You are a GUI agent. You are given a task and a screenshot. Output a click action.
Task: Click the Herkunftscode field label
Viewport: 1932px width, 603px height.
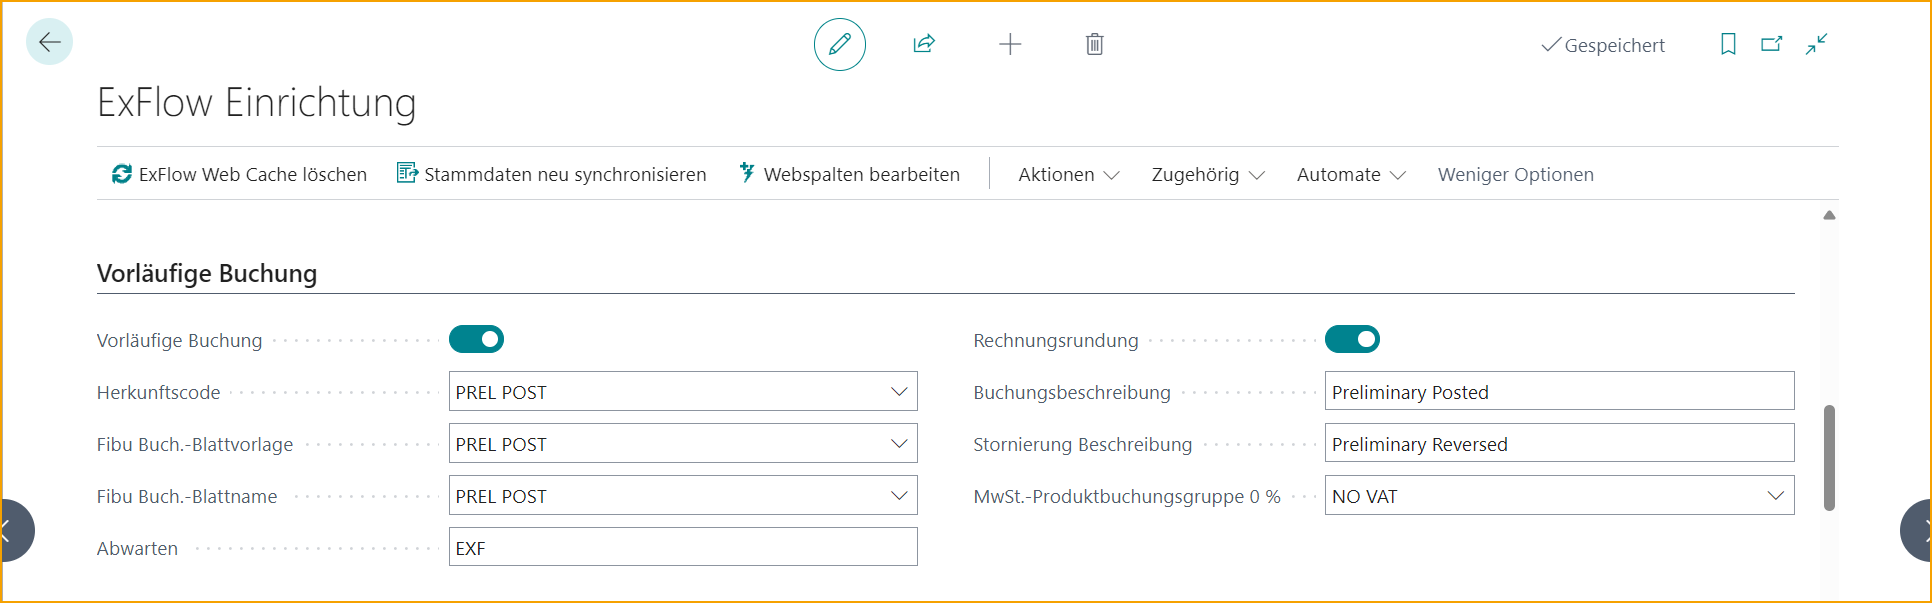[159, 393]
